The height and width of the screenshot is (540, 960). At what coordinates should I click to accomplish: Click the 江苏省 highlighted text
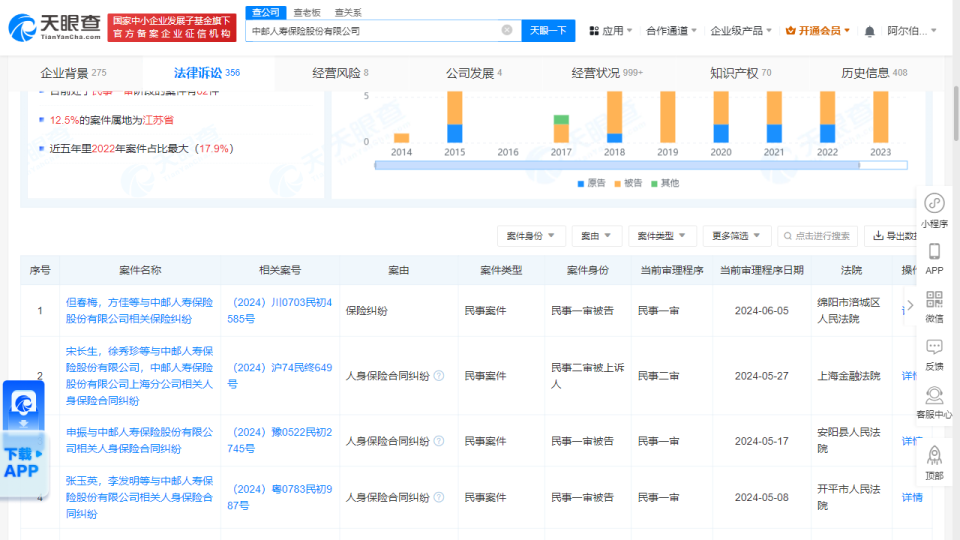point(158,120)
